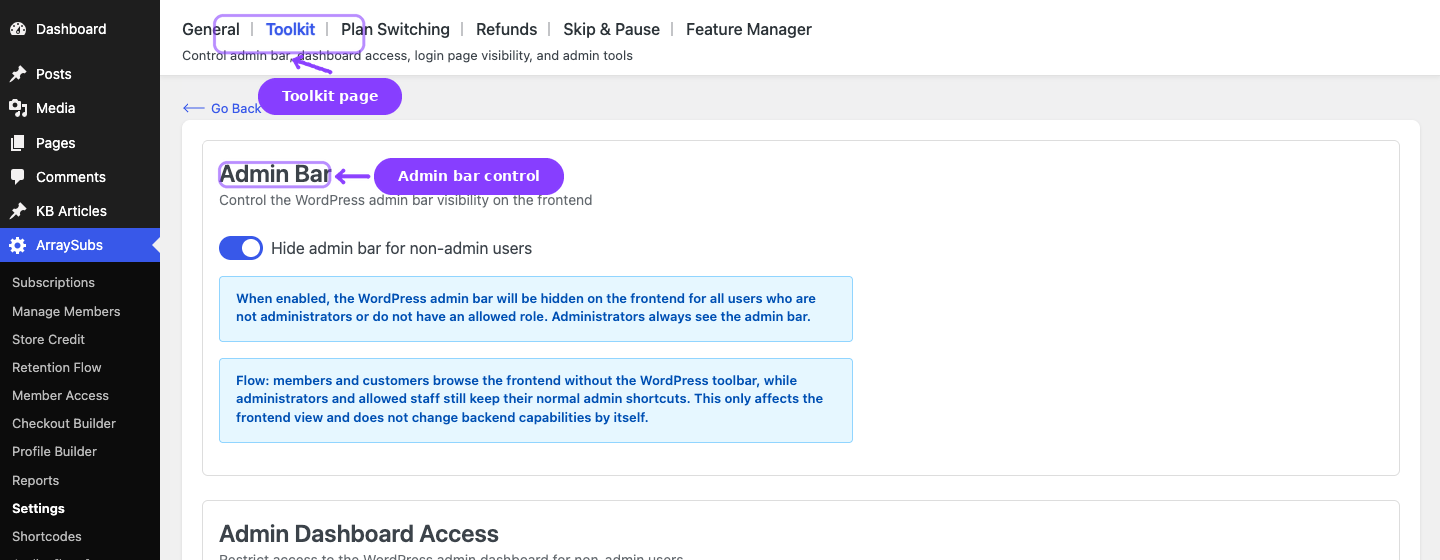Open Member Access submenu link
Image resolution: width=1440 pixels, height=560 pixels.
point(60,395)
